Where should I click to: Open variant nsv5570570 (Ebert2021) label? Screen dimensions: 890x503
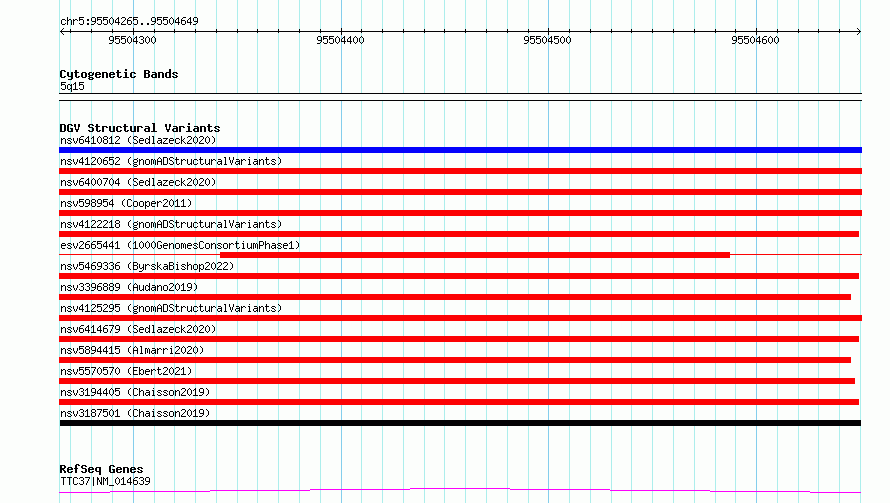126,371
